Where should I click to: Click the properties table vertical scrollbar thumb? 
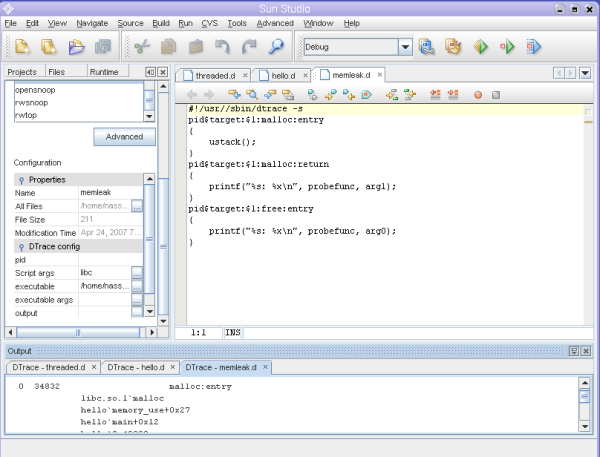click(x=149, y=239)
